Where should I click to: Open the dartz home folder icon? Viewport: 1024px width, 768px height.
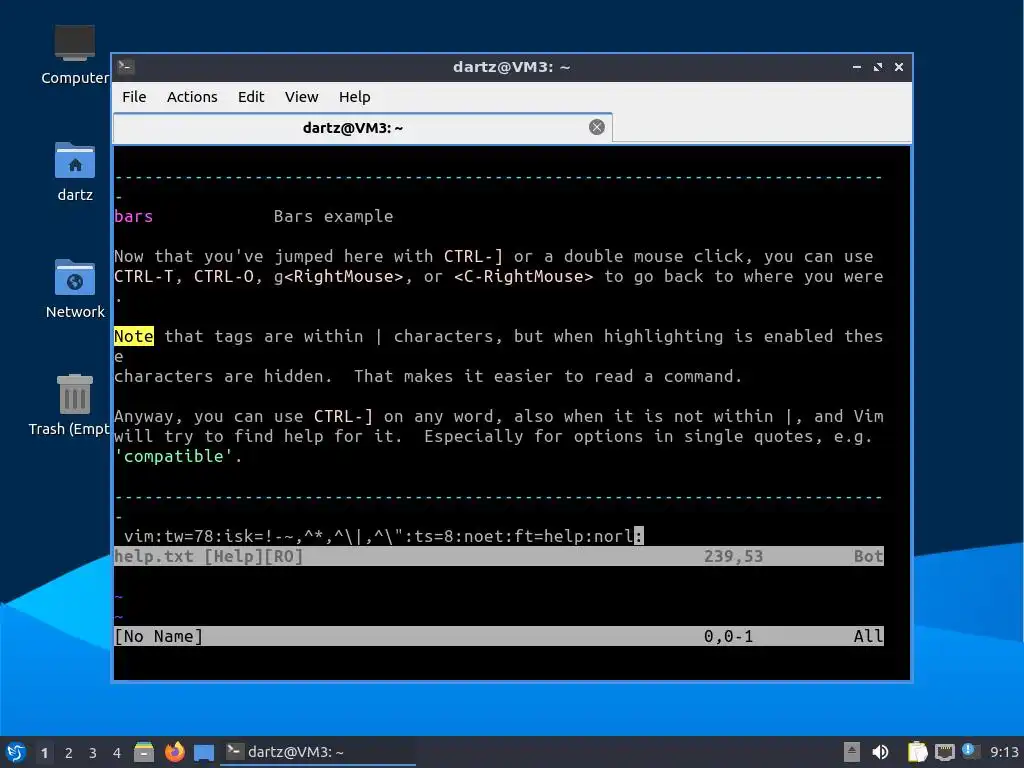(x=74, y=172)
